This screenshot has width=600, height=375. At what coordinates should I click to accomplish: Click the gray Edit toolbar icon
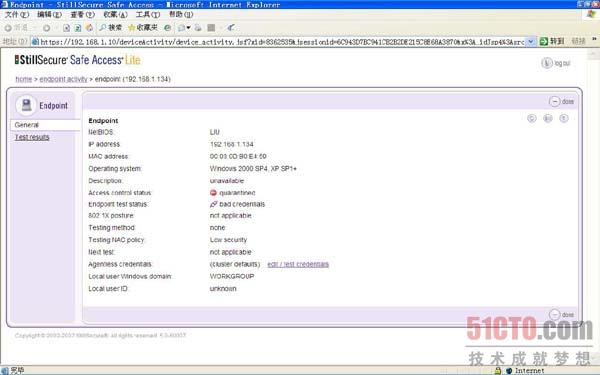point(211,28)
